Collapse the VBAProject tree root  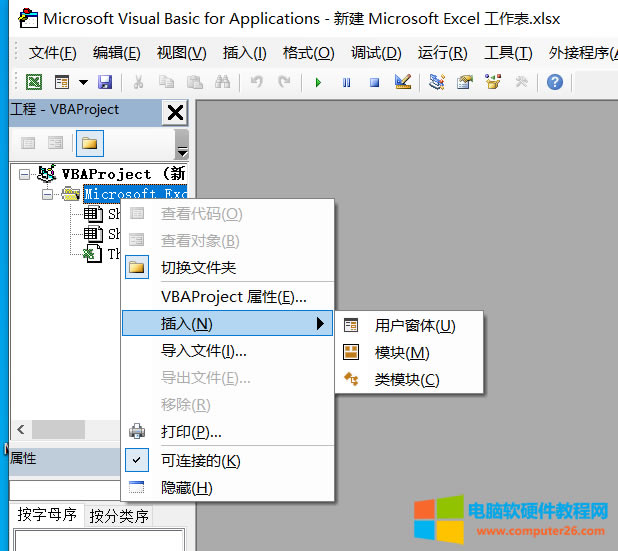click(x=24, y=174)
